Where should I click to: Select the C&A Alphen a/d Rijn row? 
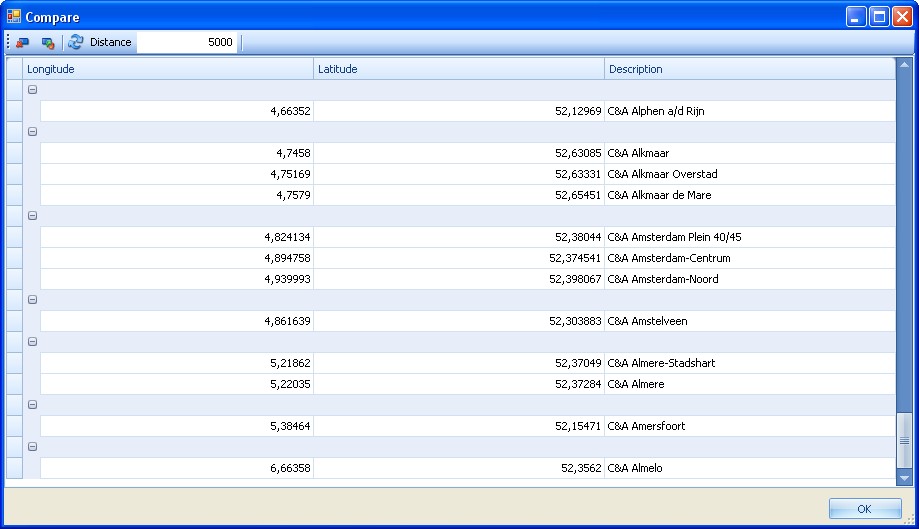[468, 111]
